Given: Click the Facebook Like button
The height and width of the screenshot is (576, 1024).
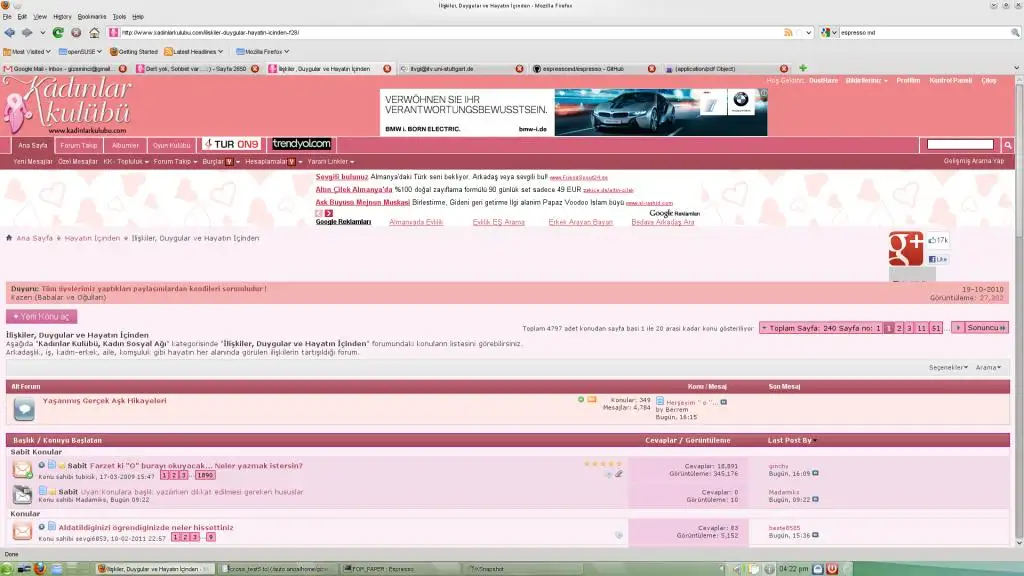Looking at the screenshot, I should [x=938, y=259].
